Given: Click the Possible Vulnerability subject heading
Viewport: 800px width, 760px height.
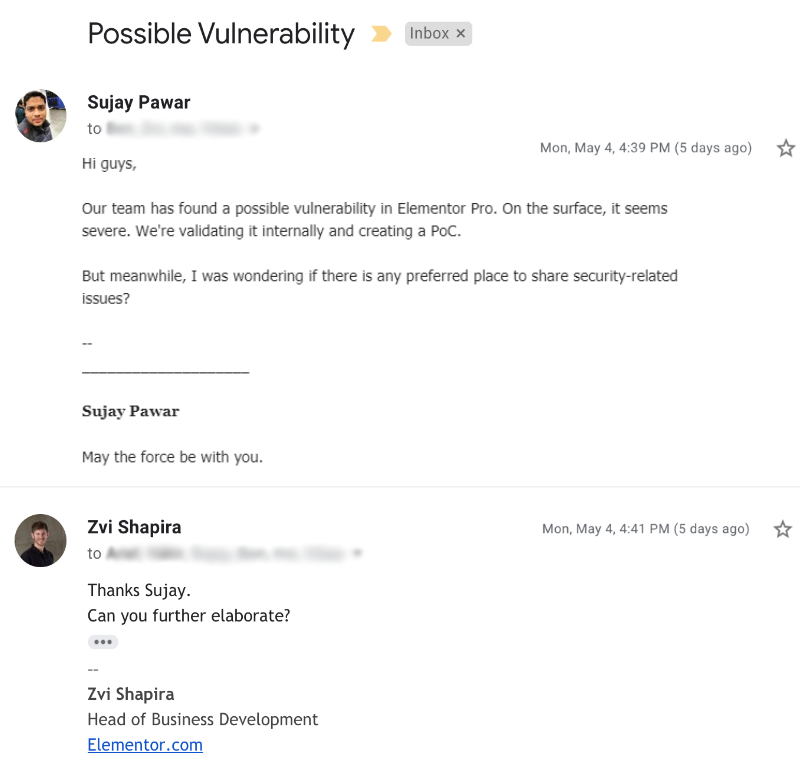Looking at the screenshot, I should [x=221, y=34].
